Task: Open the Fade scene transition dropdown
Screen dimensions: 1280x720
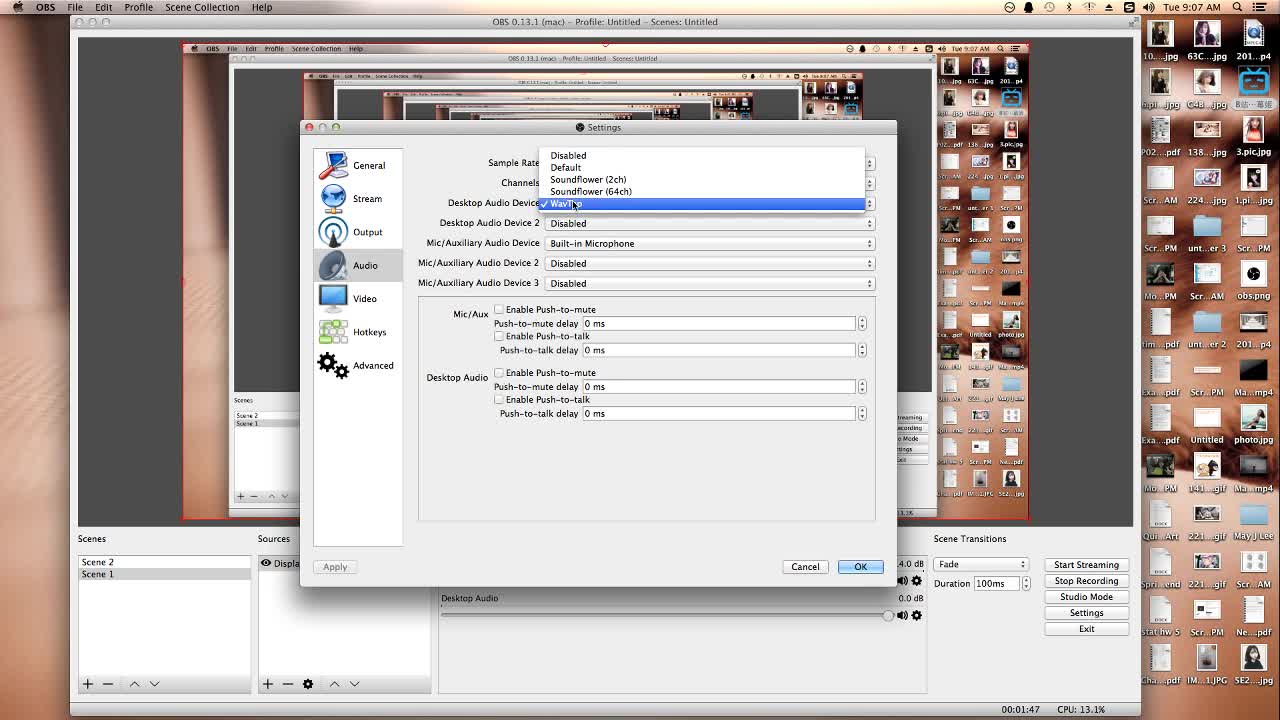Action: (x=981, y=564)
